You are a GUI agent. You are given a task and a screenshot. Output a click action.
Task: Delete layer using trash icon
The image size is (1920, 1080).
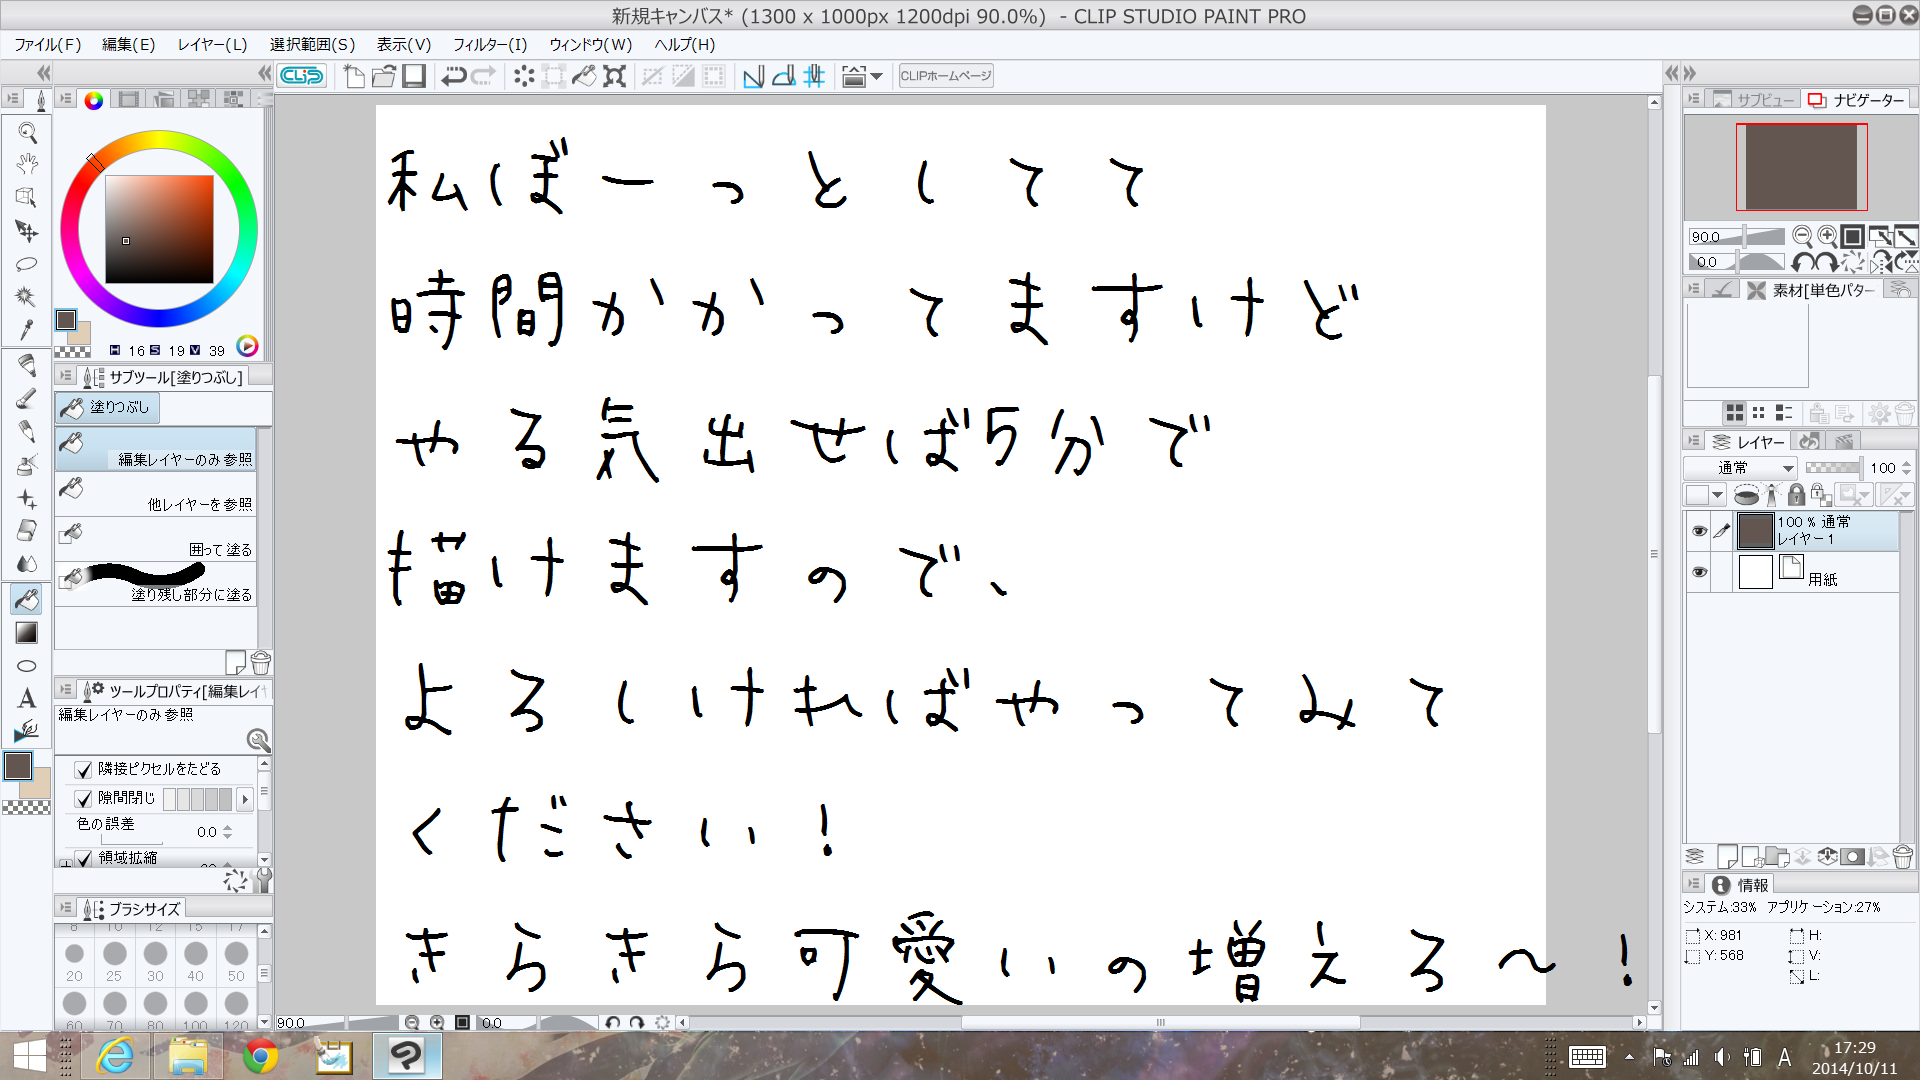point(1902,857)
